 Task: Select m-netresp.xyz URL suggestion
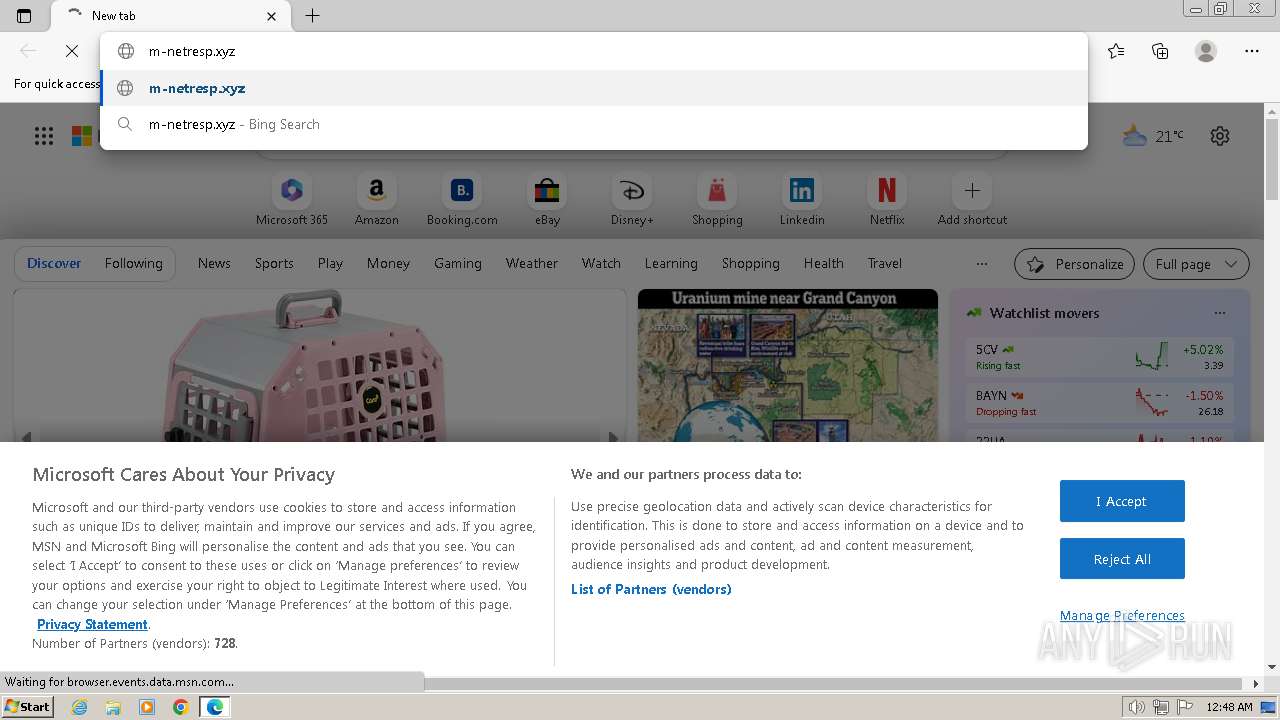click(594, 88)
